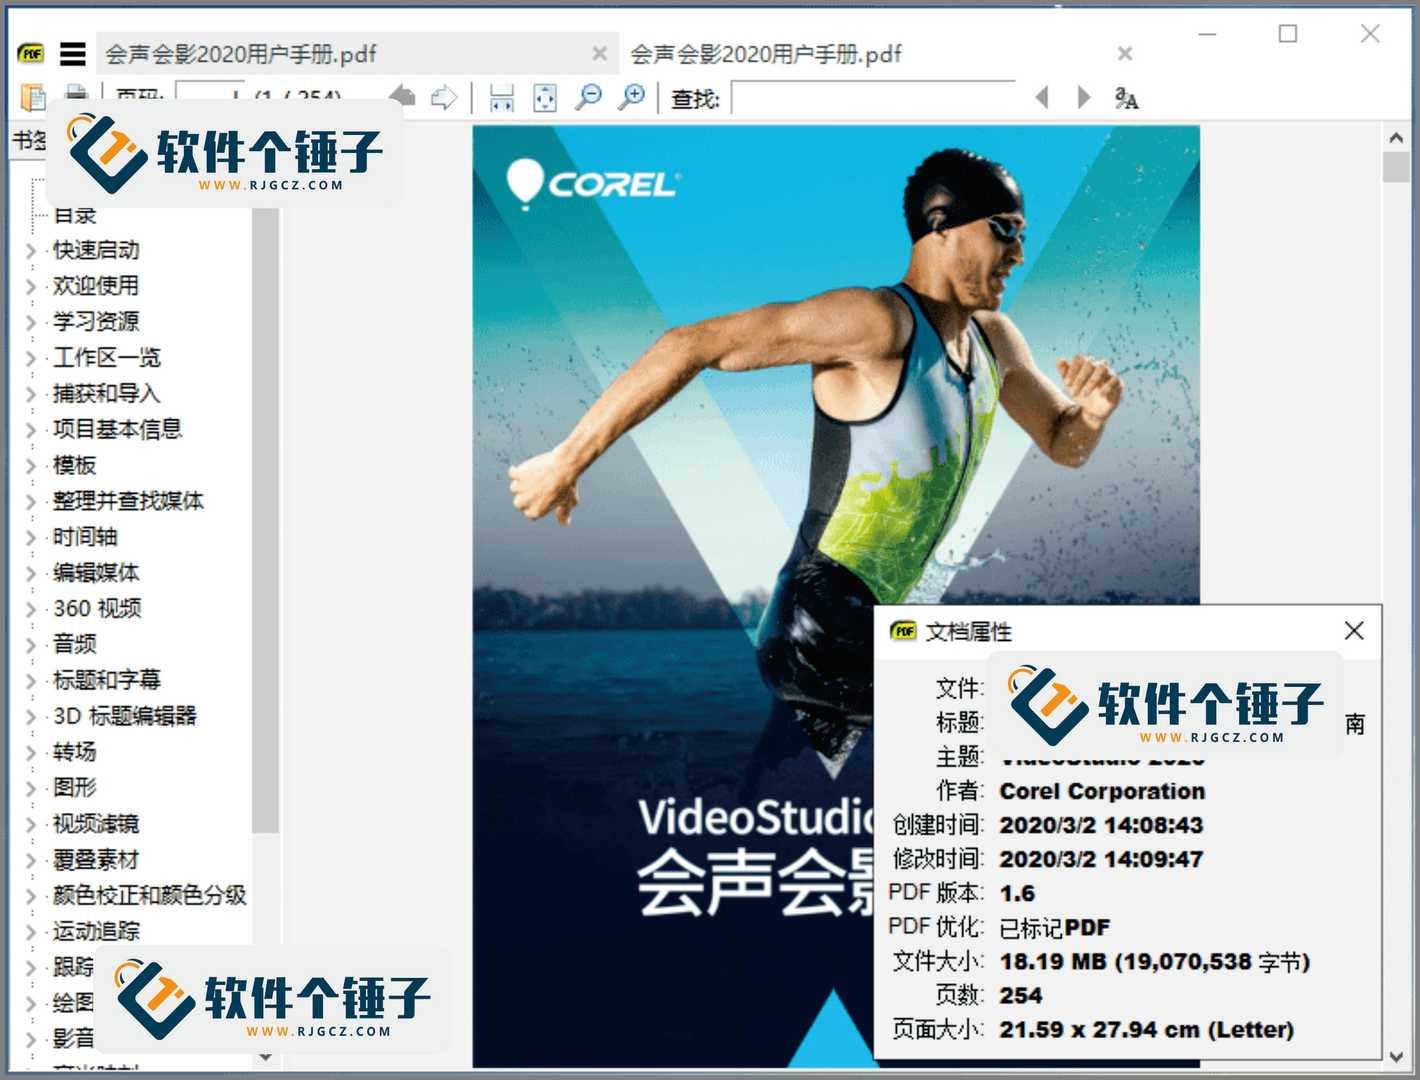Open the hamburger main menu
This screenshot has height=1080, width=1420.
72,54
